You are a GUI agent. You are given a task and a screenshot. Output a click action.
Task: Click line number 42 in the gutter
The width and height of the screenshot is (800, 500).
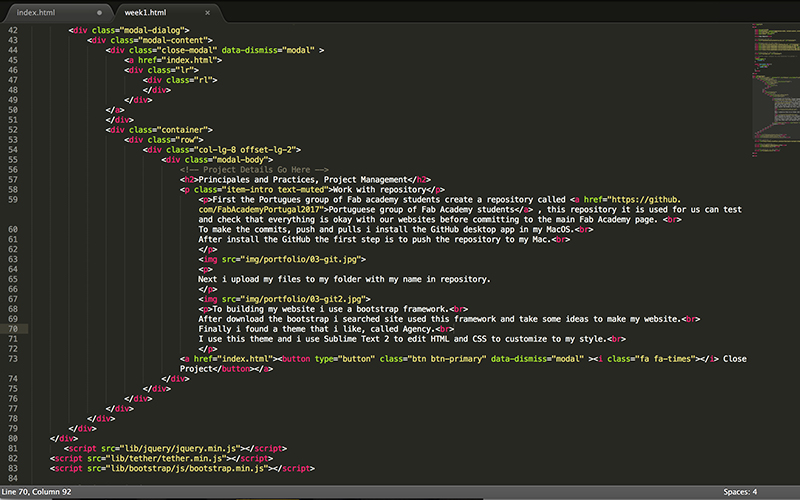13,30
